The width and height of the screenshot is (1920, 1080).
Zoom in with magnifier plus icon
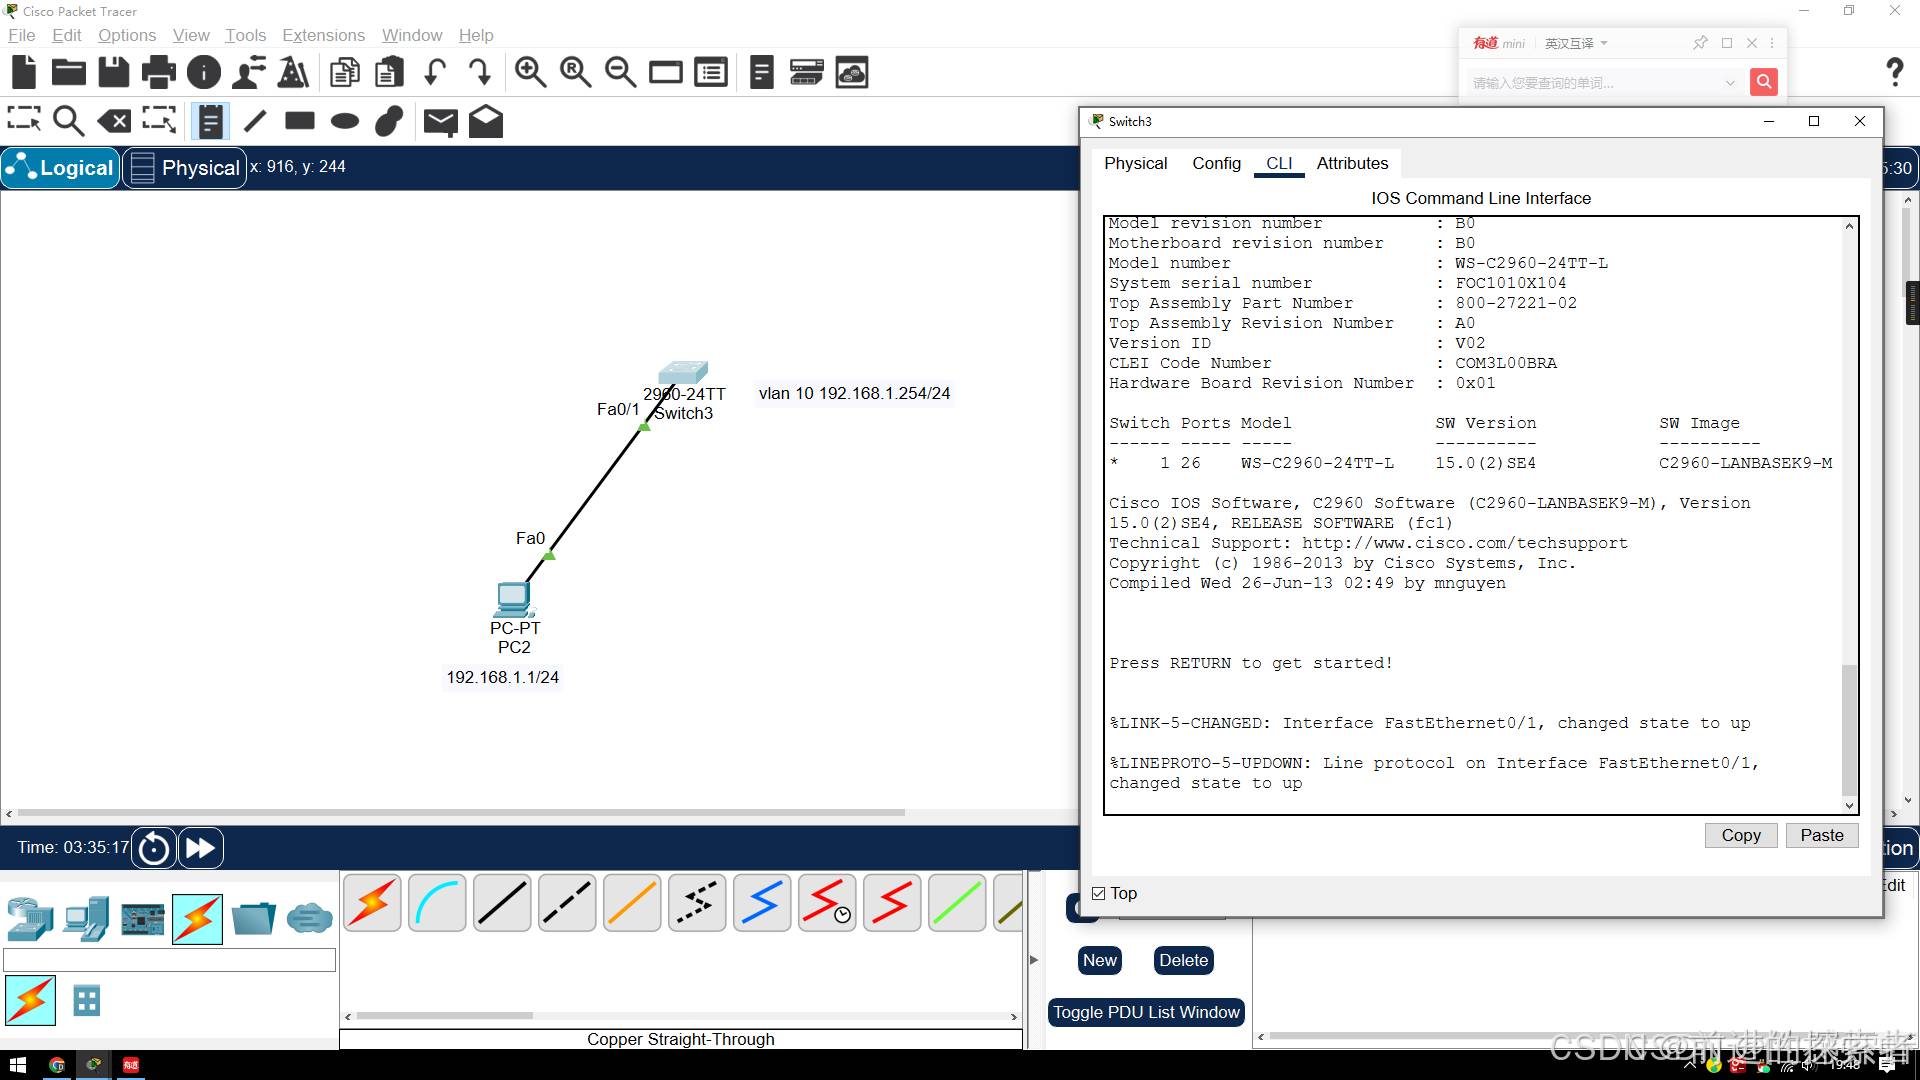click(530, 72)
